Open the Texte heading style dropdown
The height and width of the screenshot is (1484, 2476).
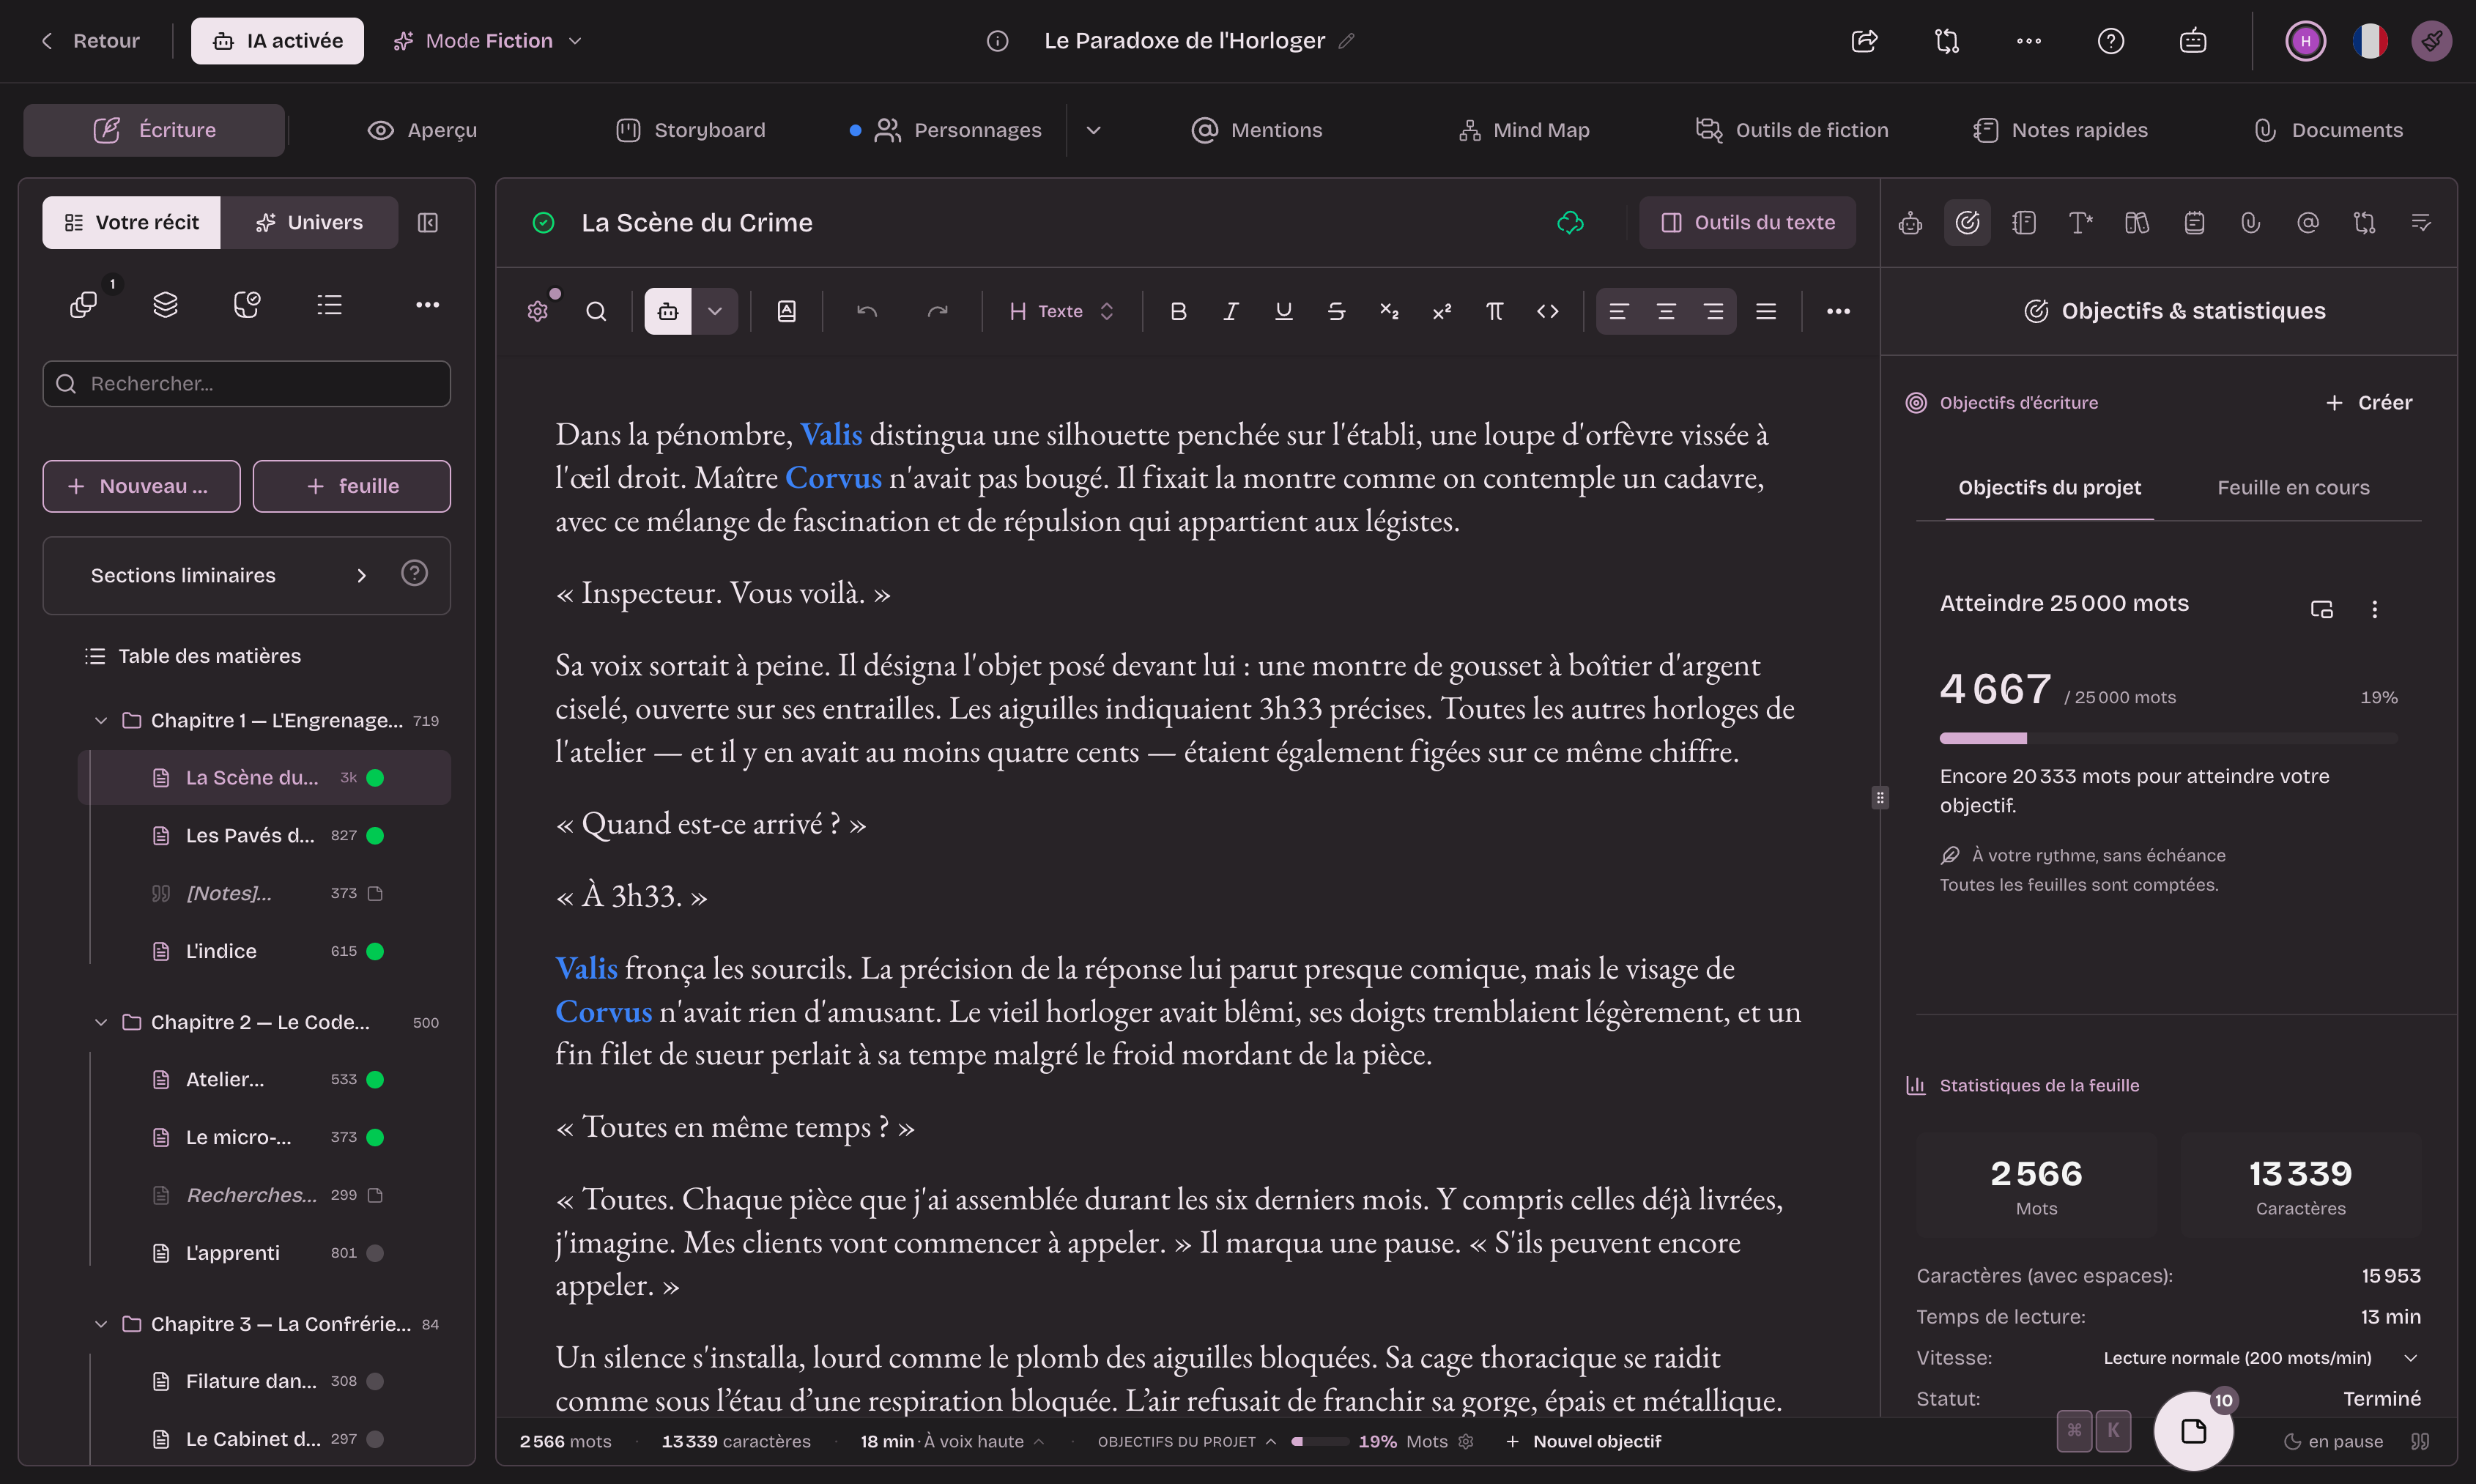tap(1061, 311)
